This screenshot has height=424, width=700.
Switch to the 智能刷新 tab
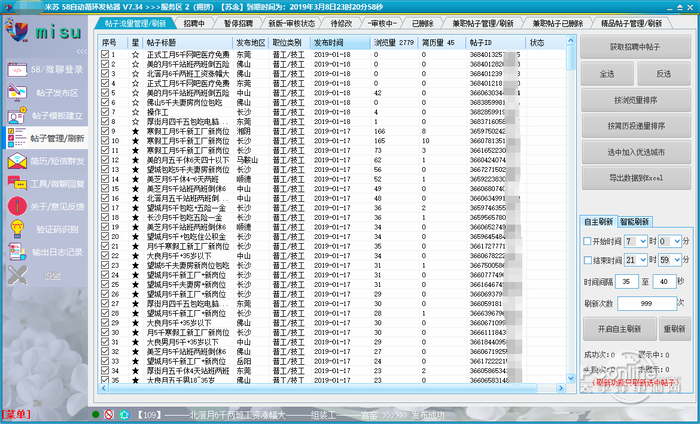[634, 222]
